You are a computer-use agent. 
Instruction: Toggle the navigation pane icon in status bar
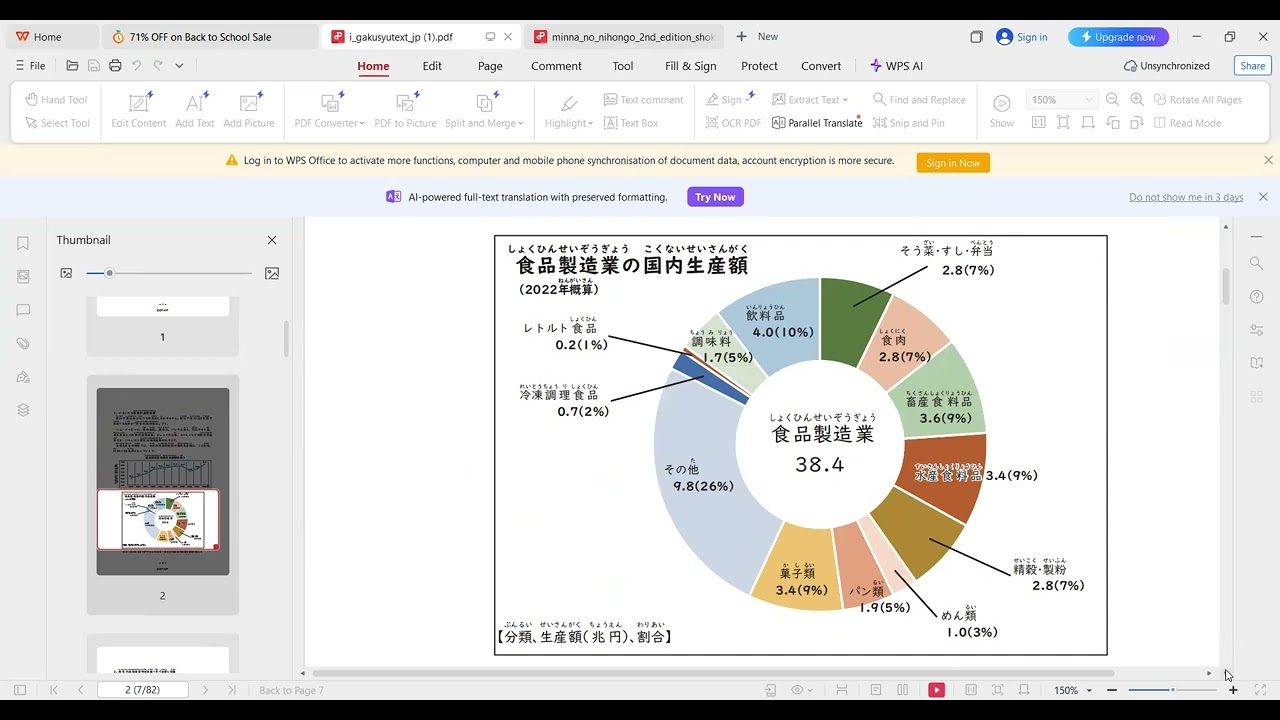(19, 690)
